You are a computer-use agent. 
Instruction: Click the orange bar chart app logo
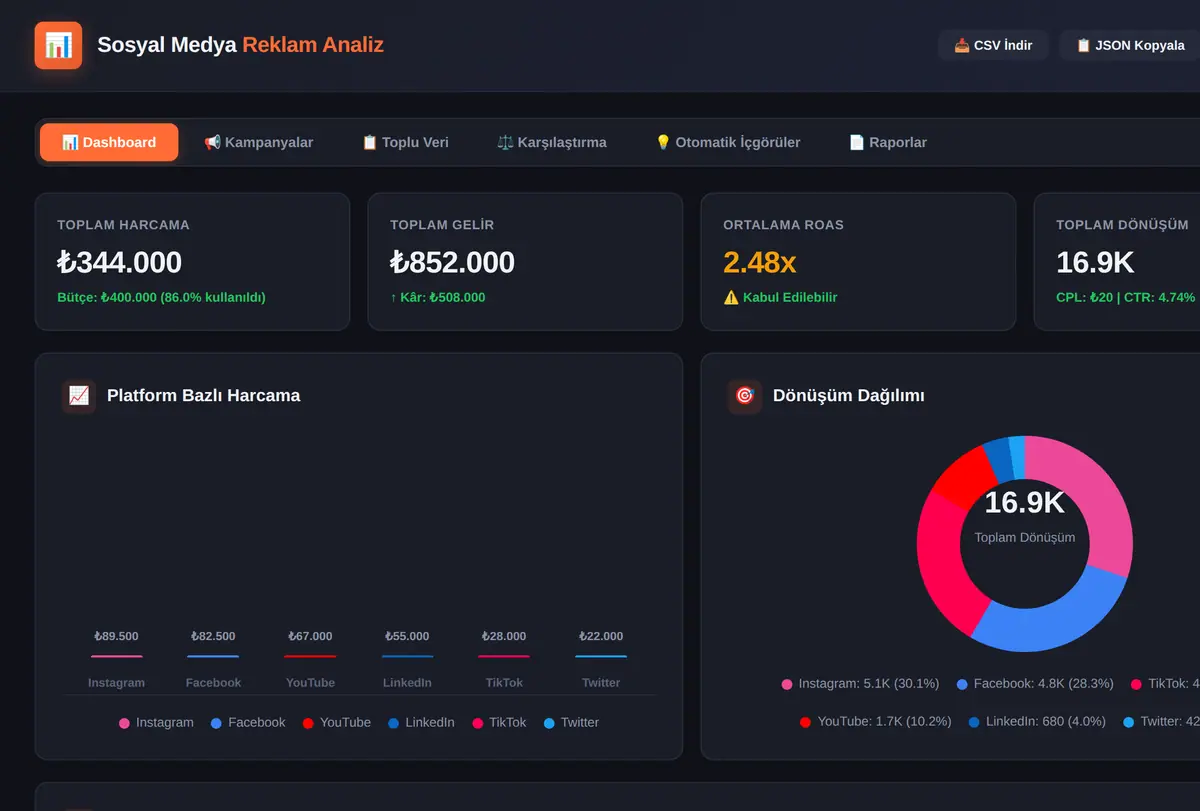(x=58, y=45)
